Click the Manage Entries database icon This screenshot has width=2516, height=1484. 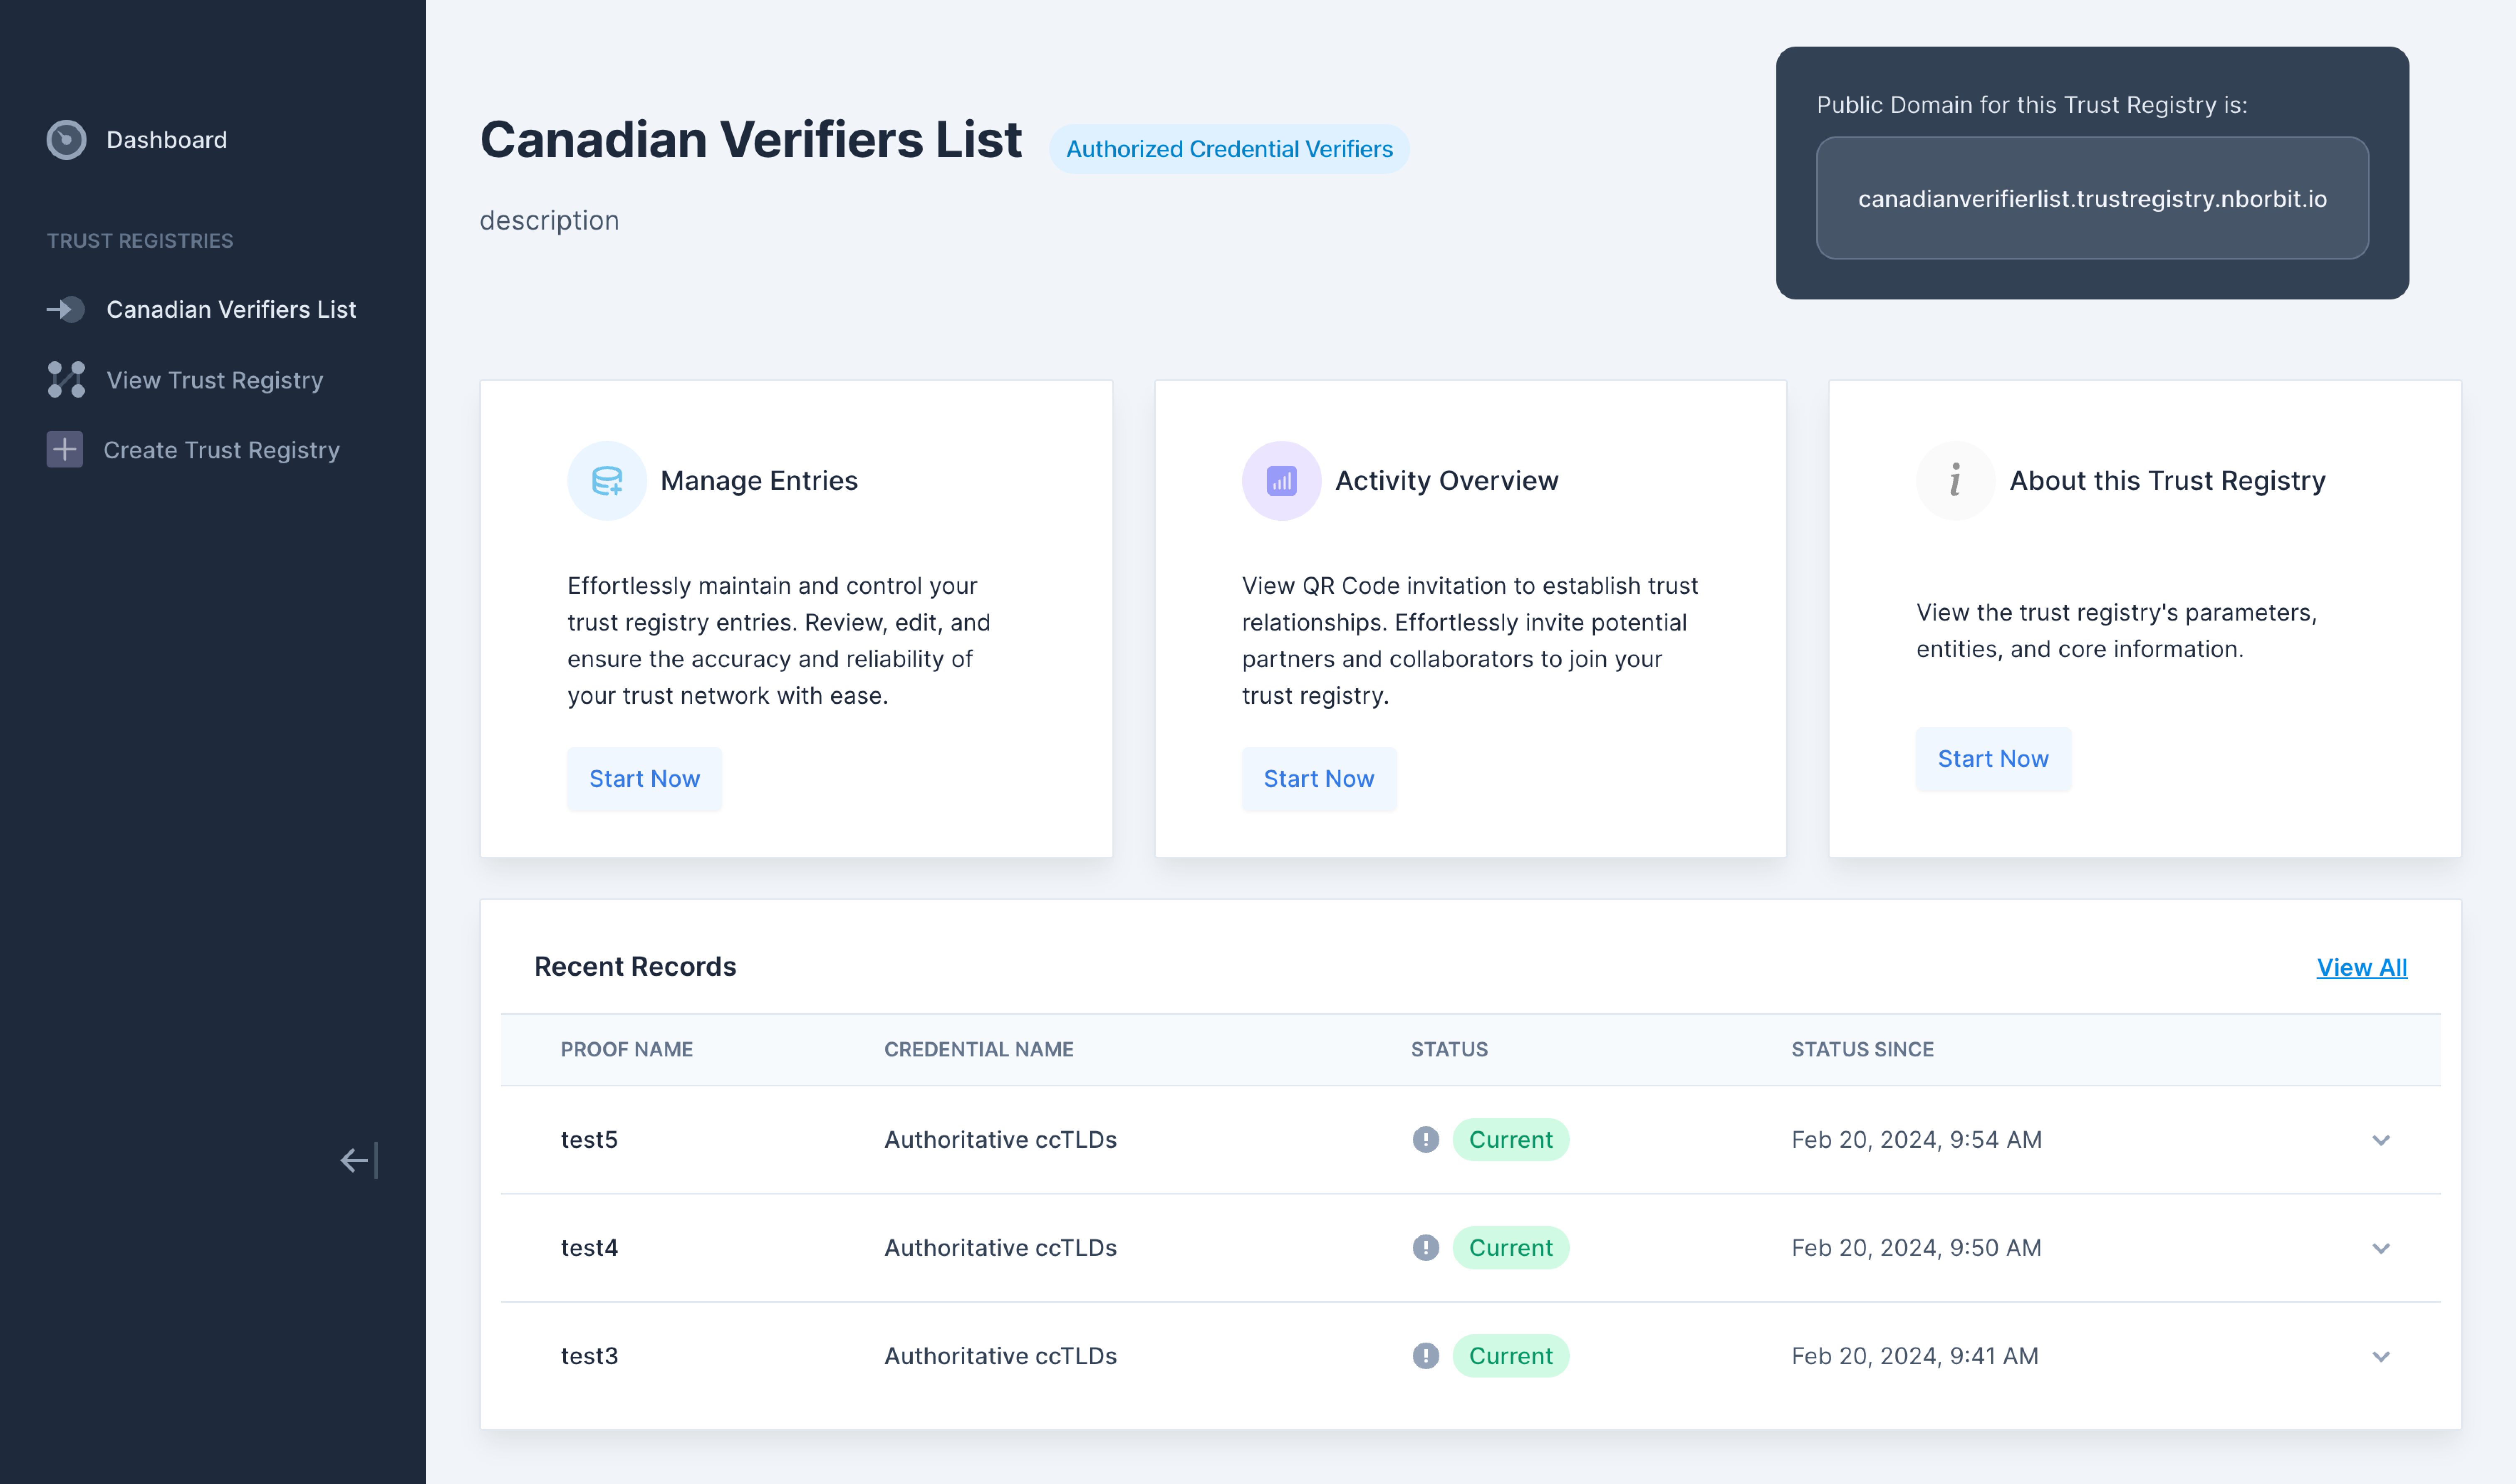[x=607, y=480]
